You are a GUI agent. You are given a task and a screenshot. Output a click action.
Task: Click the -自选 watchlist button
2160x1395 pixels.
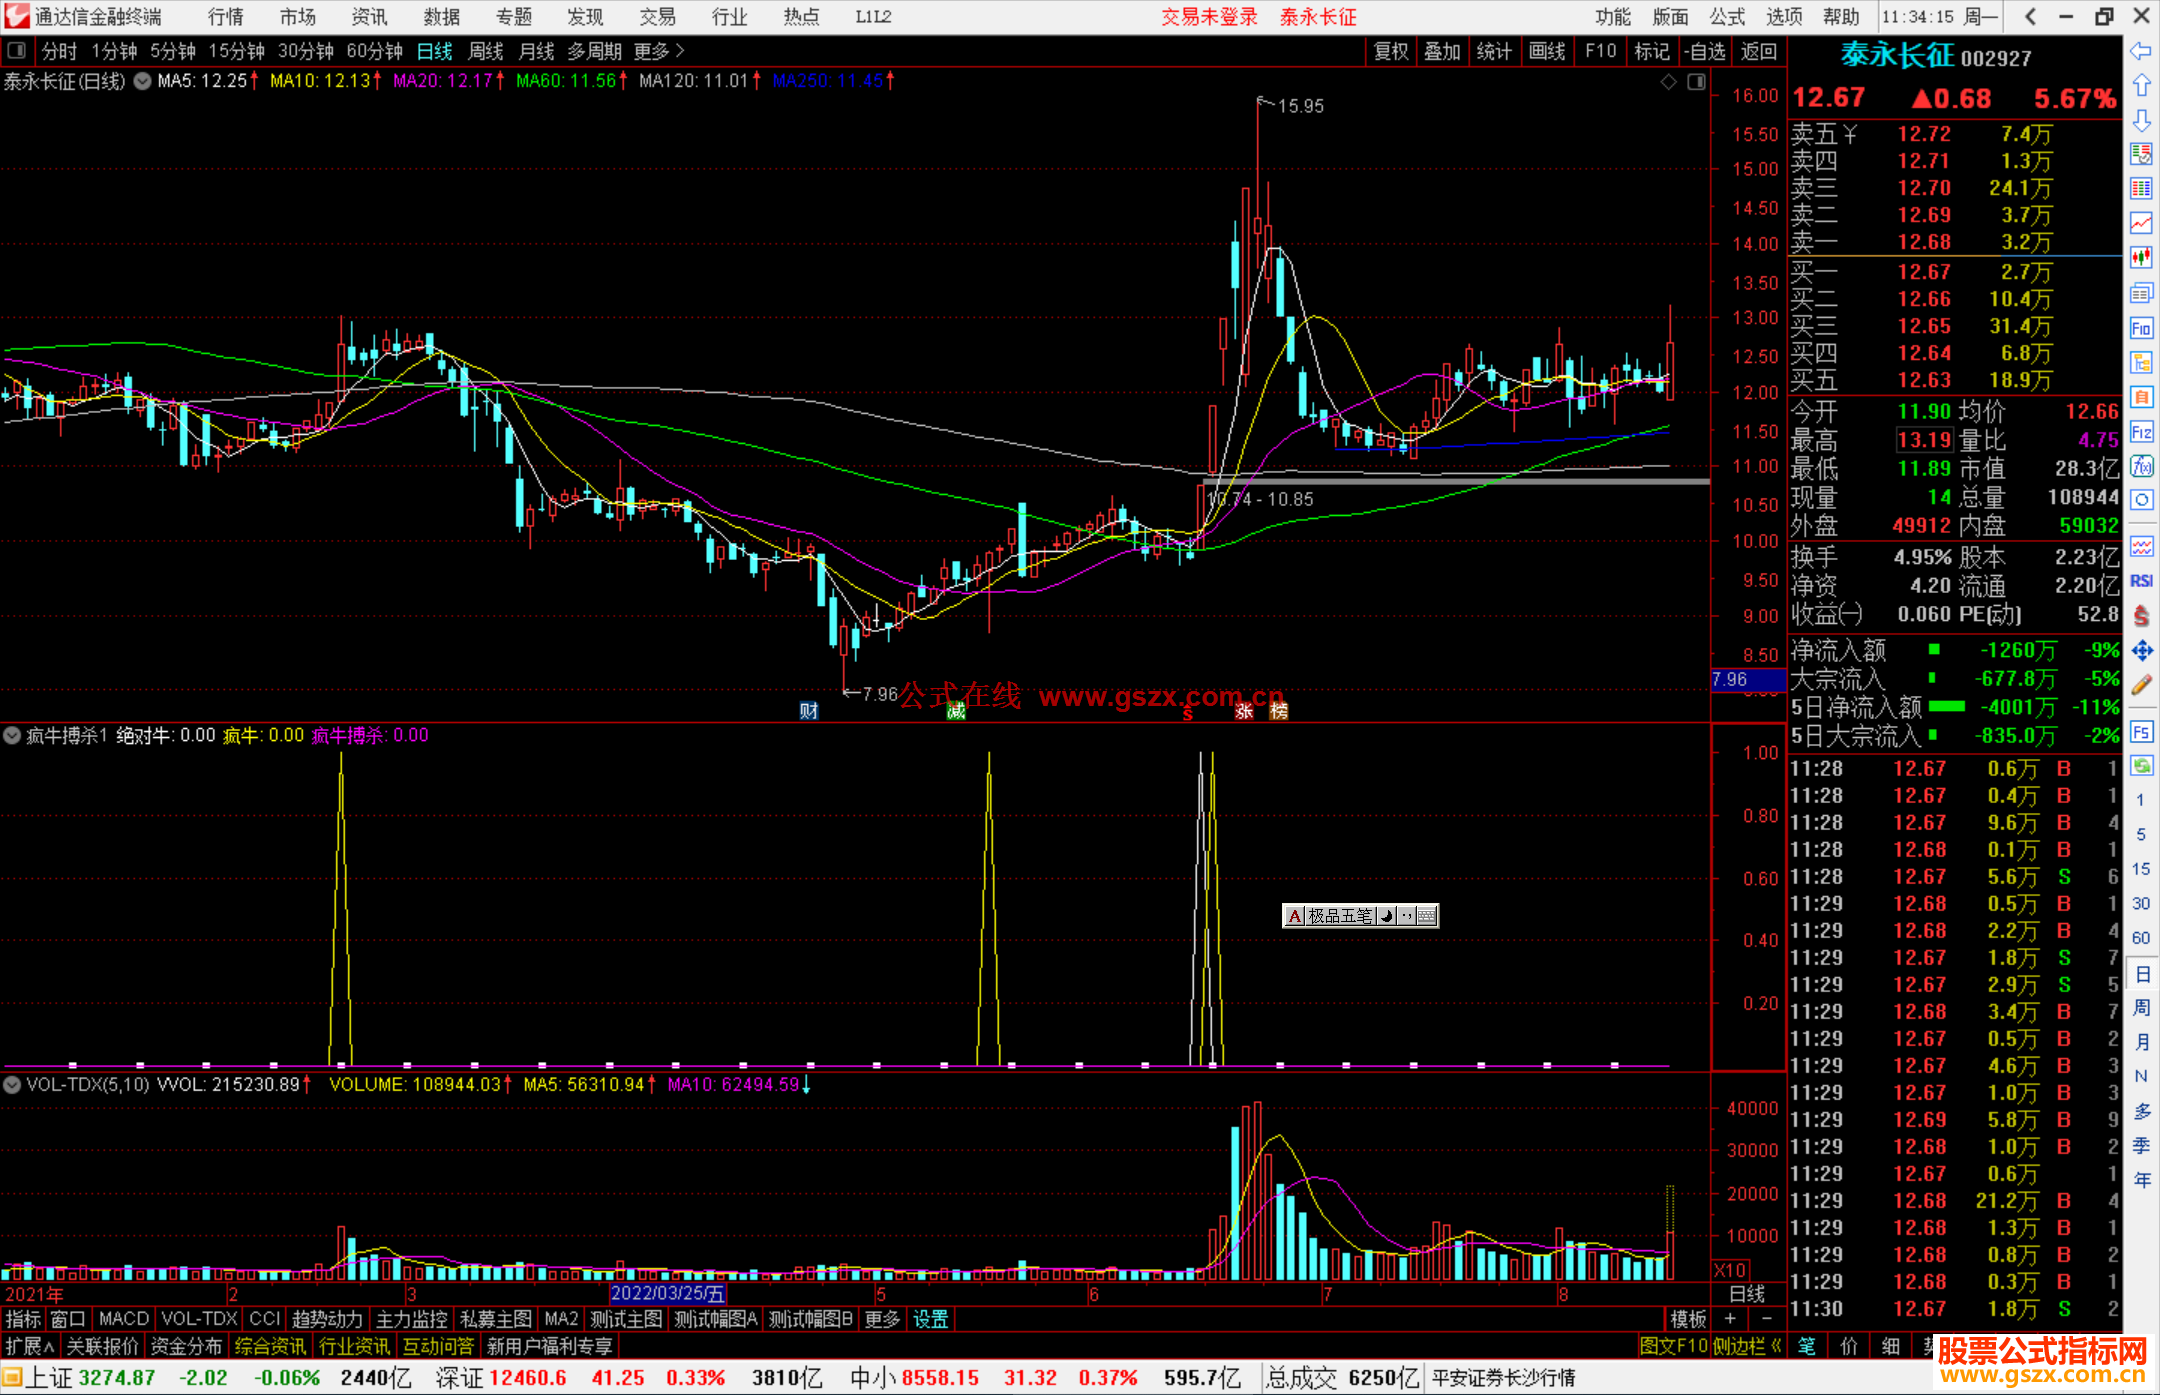click(1704, 51)
